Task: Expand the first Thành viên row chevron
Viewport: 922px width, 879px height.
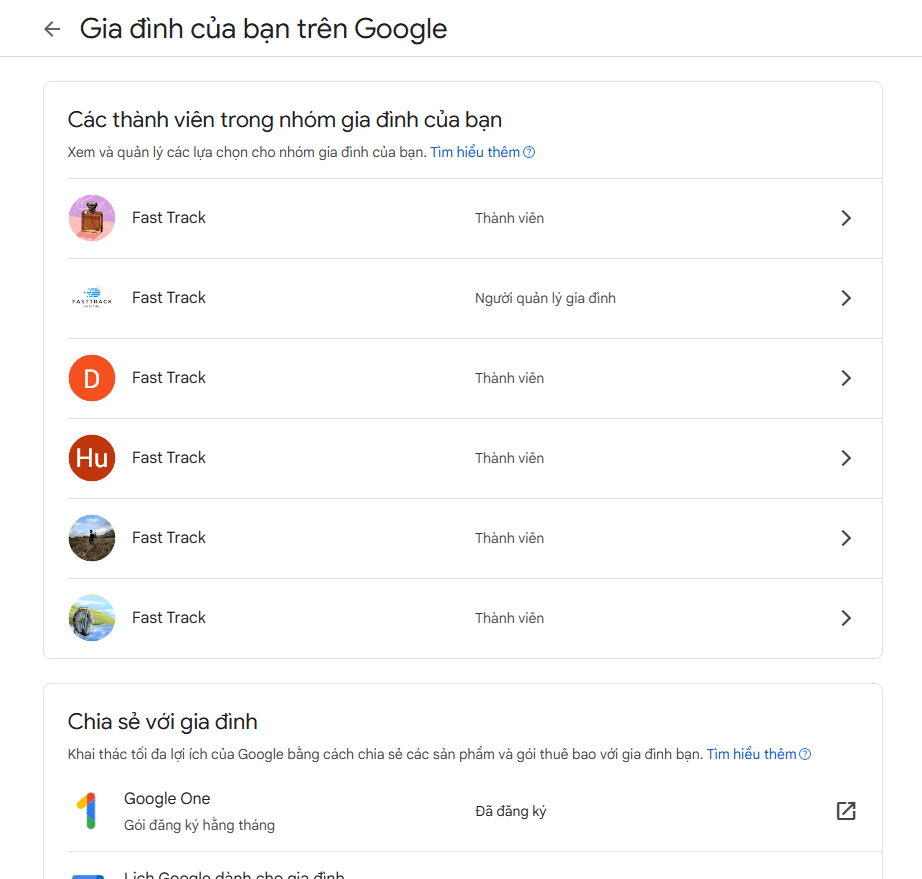Action: point(846,217)
